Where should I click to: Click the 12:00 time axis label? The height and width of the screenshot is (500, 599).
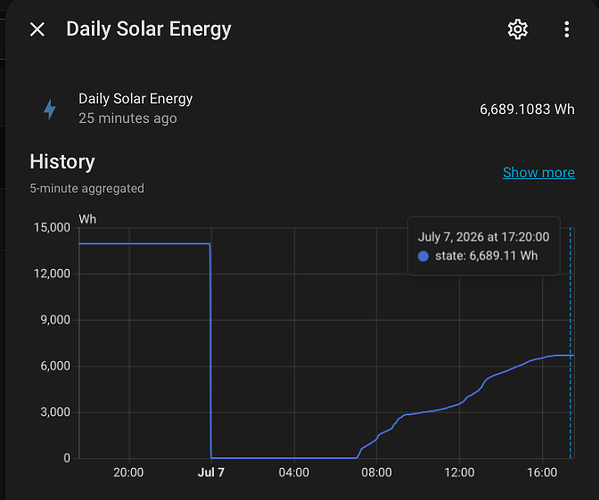click(x=459, y=472)
